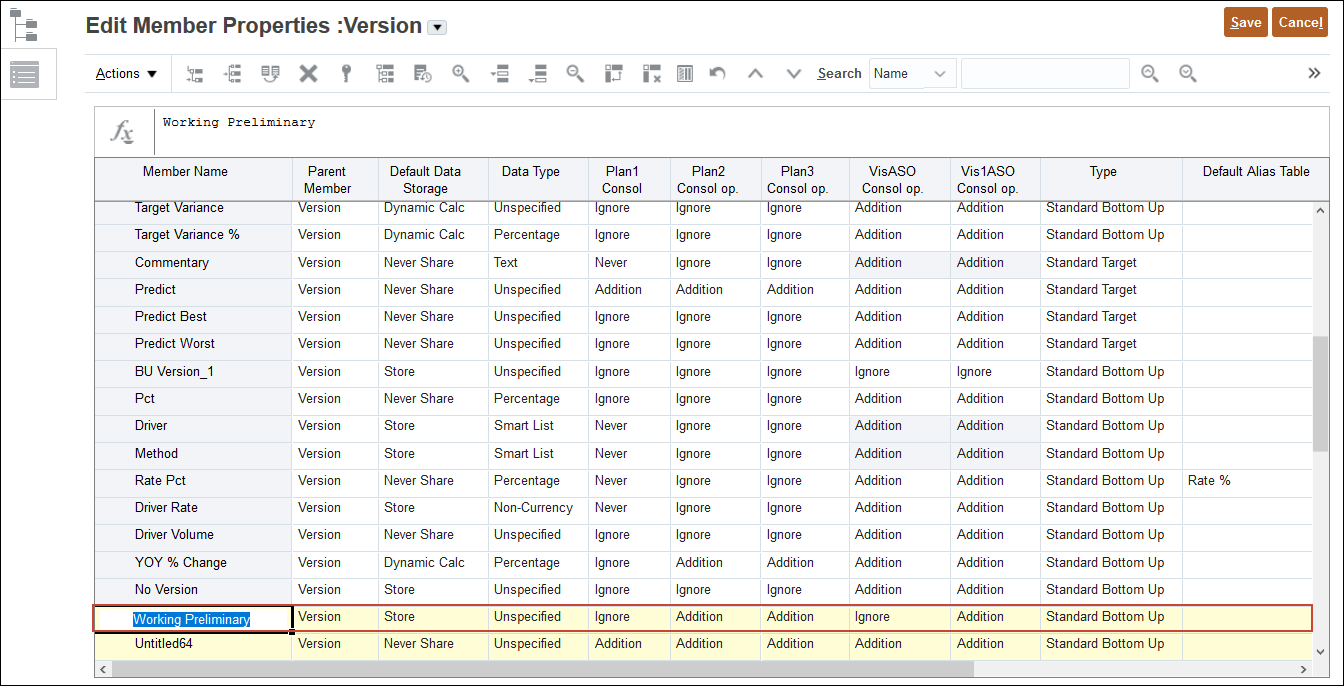1344x686 pixels.
Task: Click the Add Sibling toolbar icon
Action: click(232, 73)
